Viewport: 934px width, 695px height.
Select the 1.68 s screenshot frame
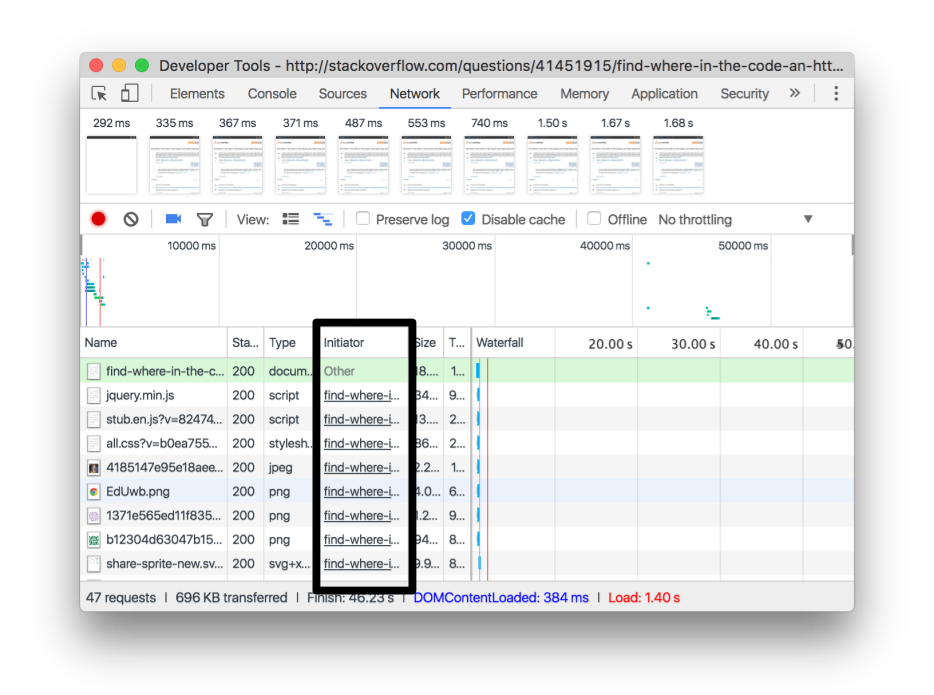click(x=678, y=165)
